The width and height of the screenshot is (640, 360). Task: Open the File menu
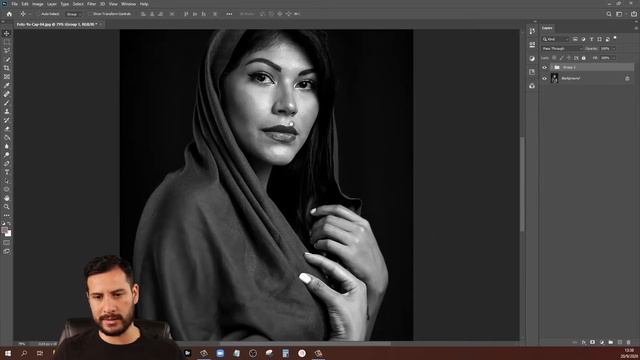(14, 4)
